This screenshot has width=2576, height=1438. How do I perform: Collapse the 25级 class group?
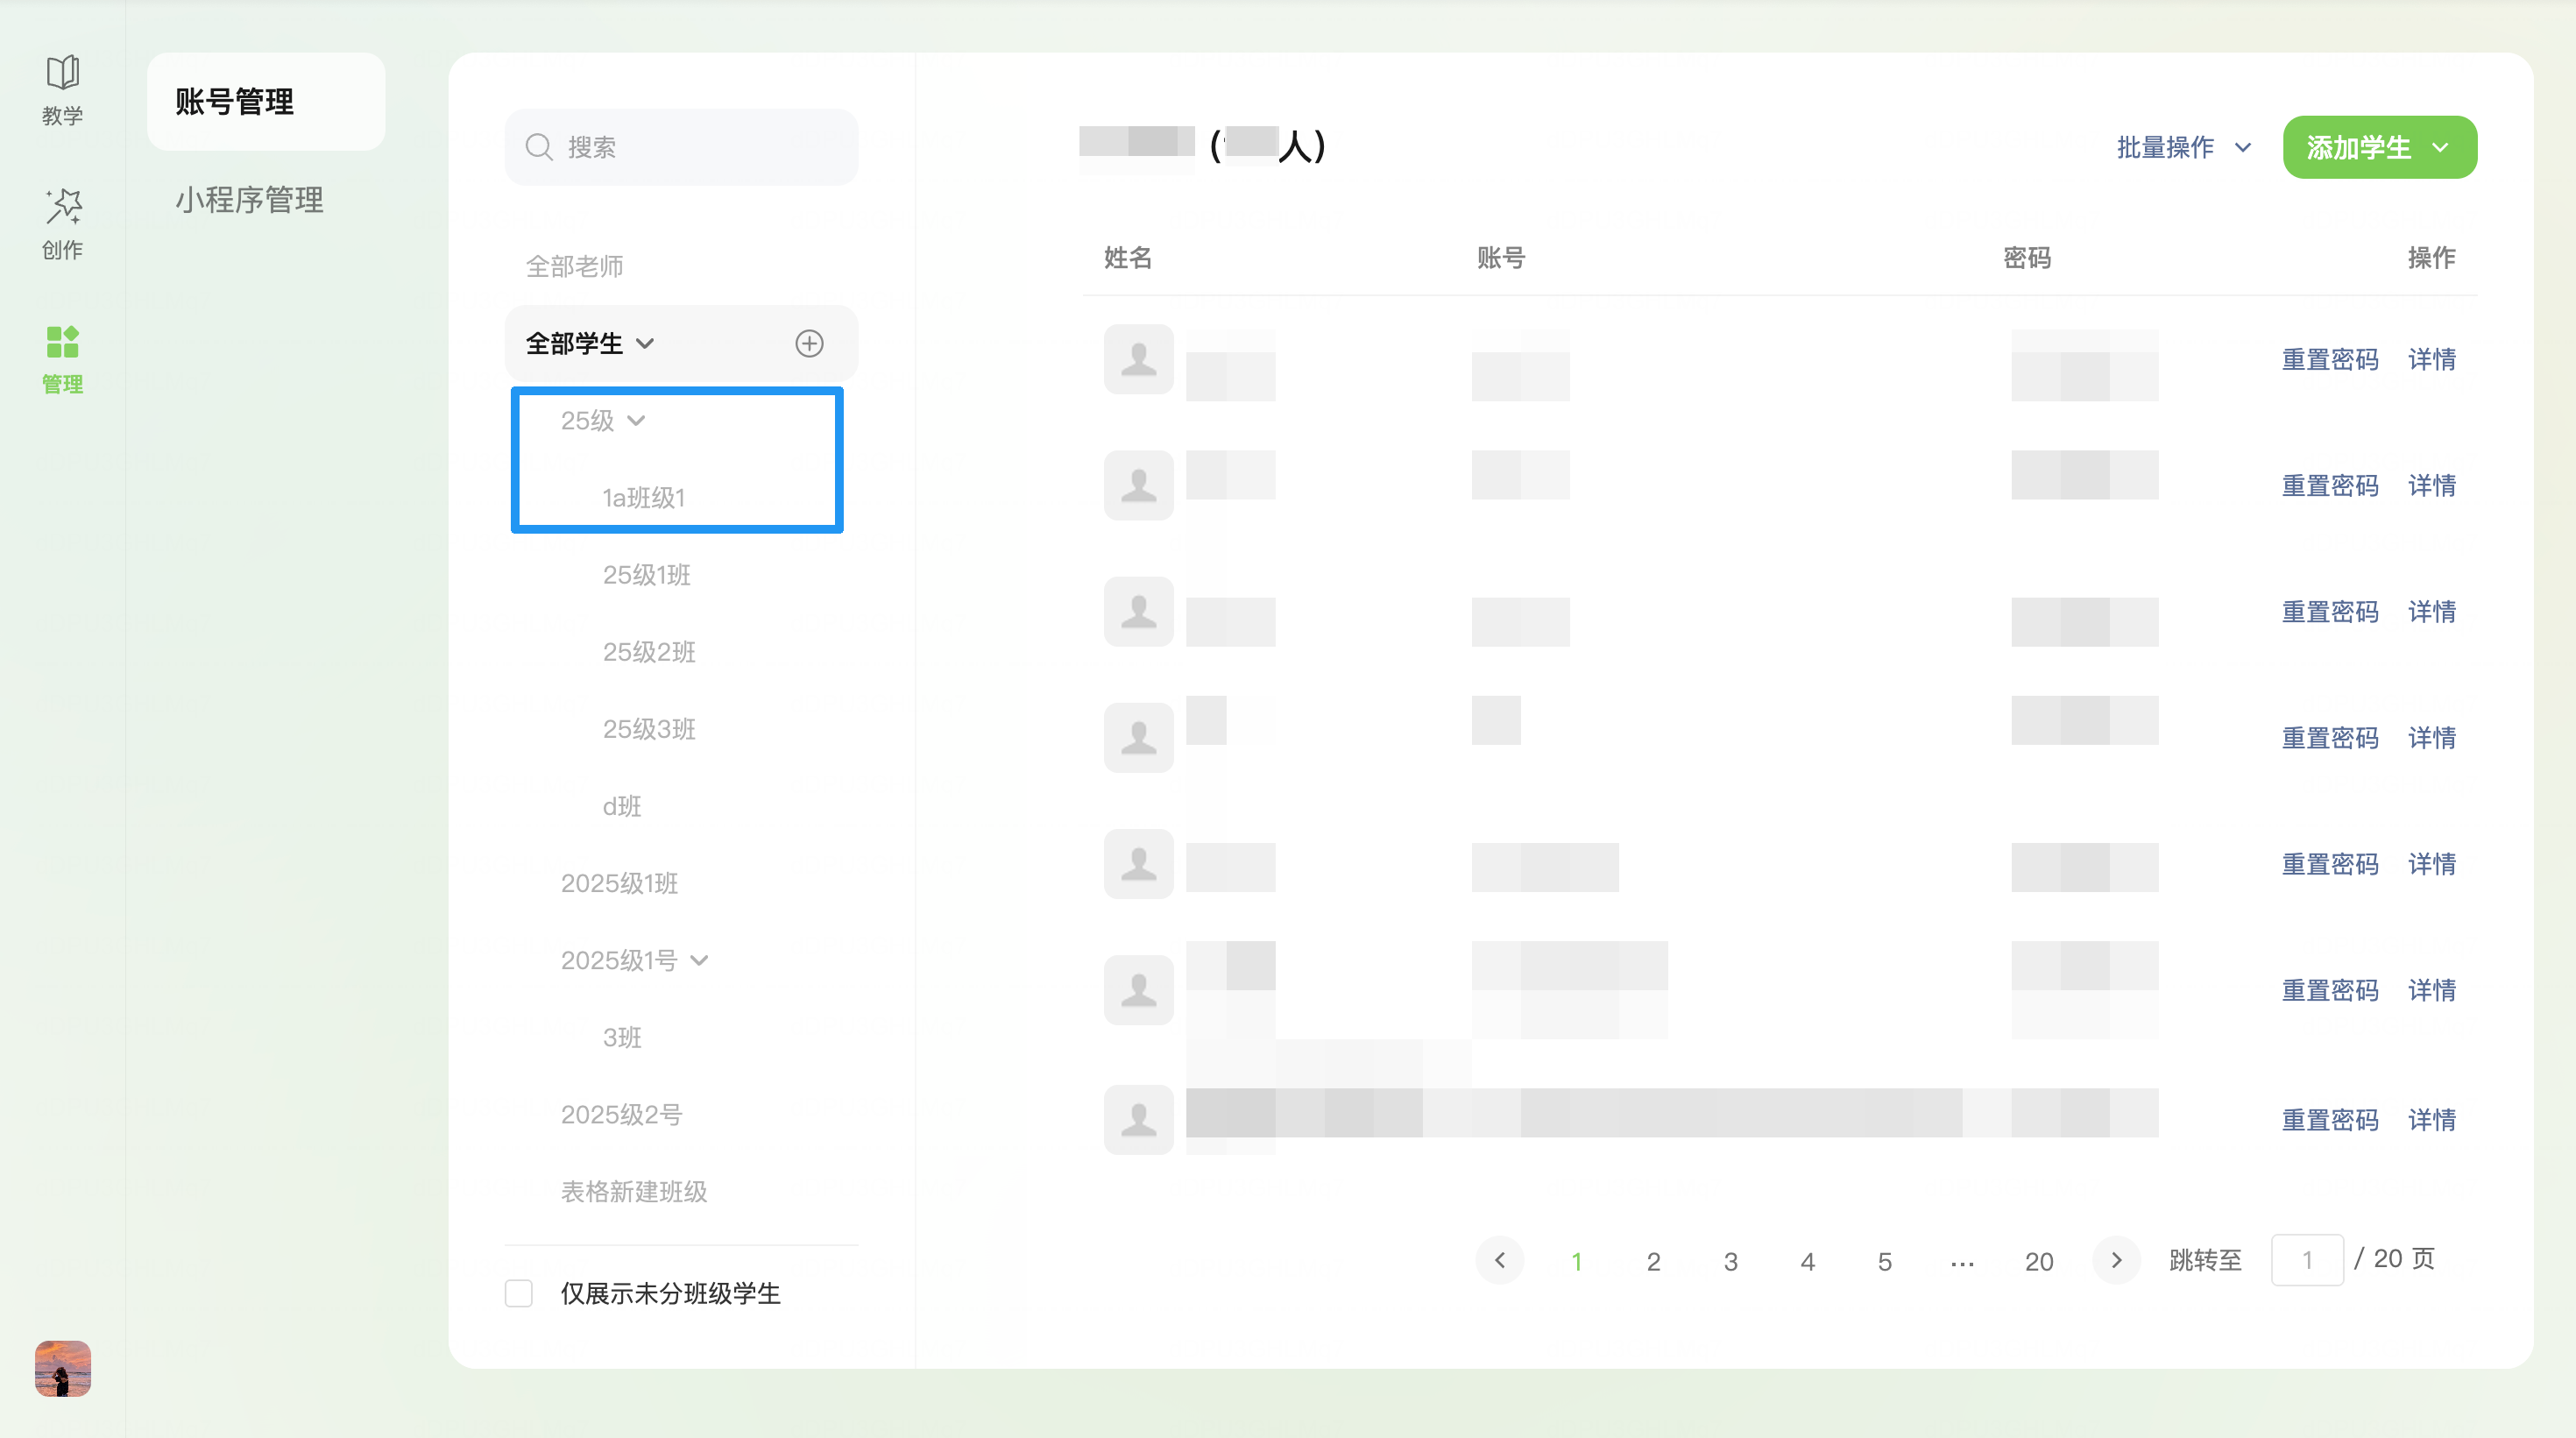point(636,421)
